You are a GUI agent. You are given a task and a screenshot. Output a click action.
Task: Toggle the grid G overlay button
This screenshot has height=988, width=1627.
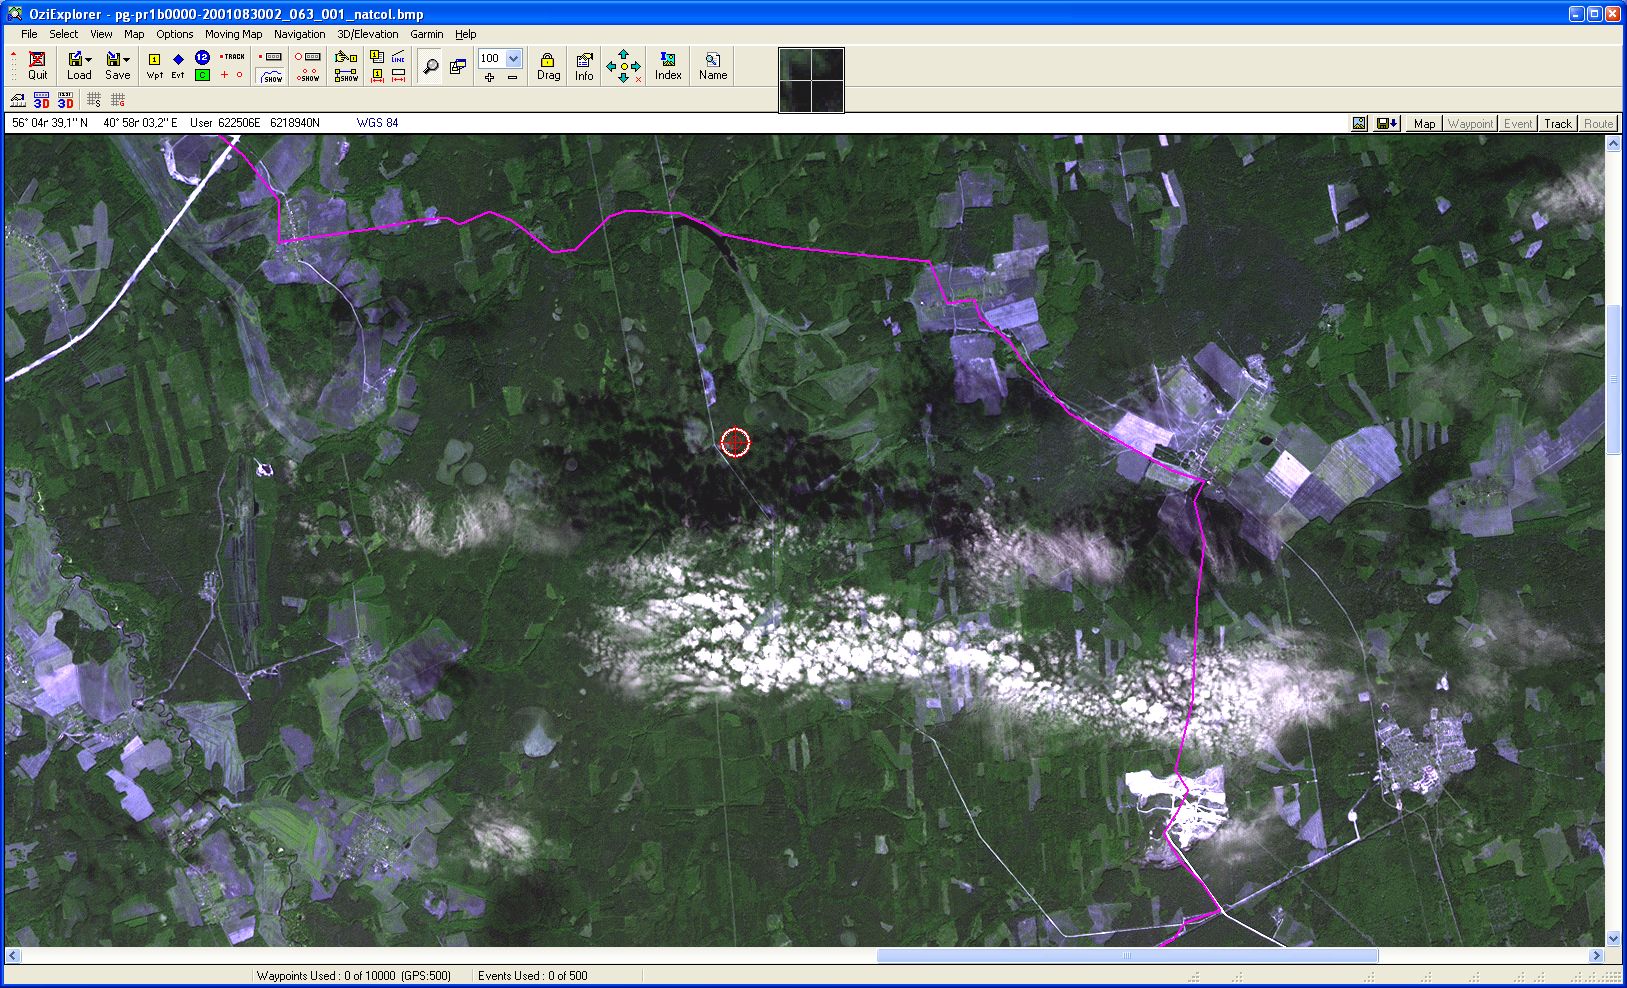pos(118,100)
